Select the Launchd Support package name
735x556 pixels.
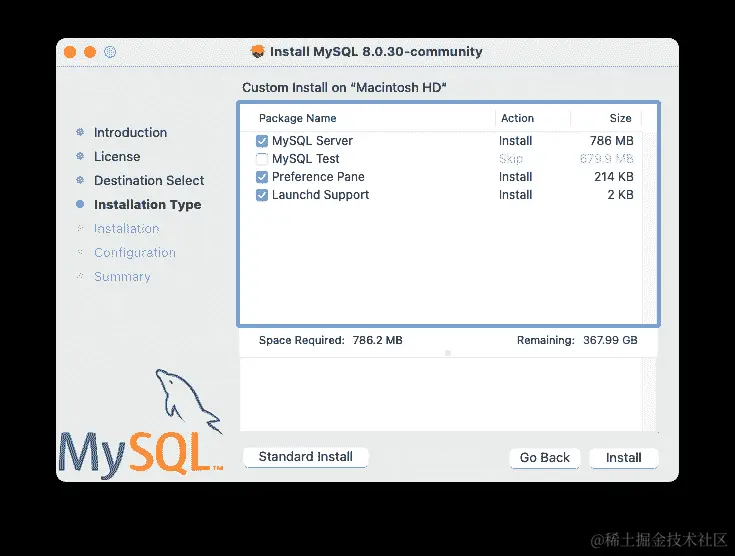pyautogui.click(x=321, y=195)
